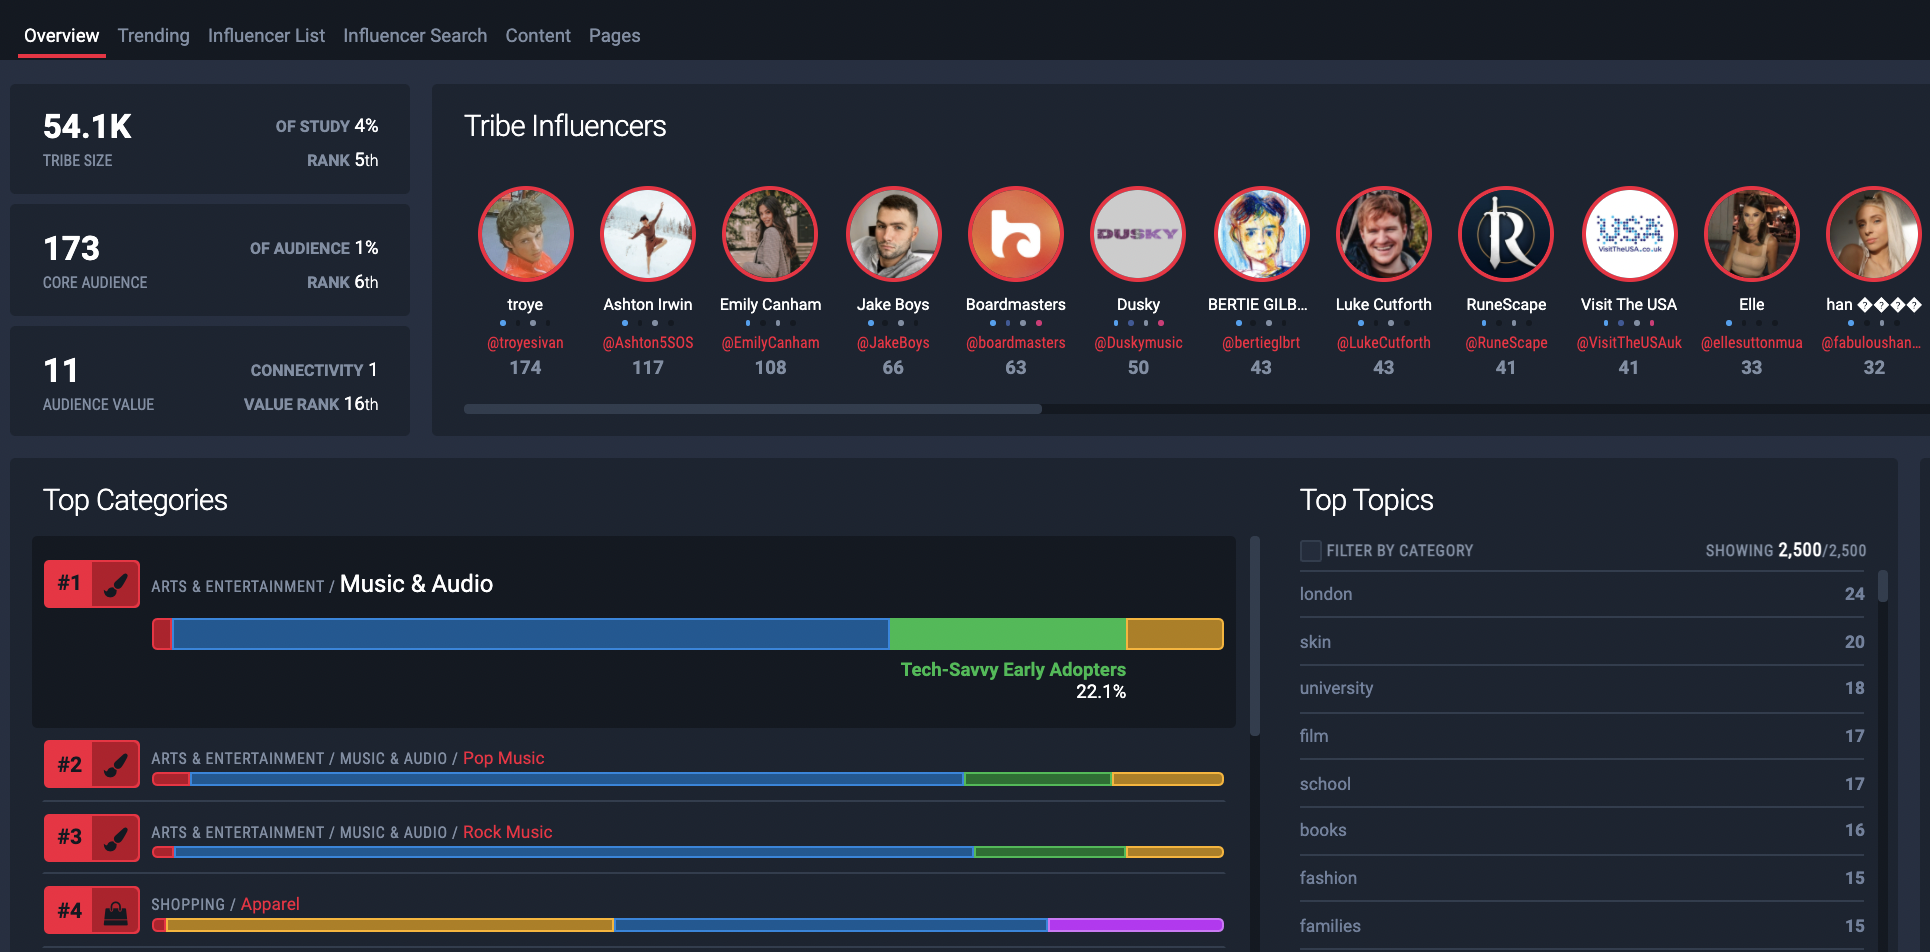This screenshot has width=1930, height=952.
Task: Click the paintbrush icon on category #1
Action: tap(116, 584)
